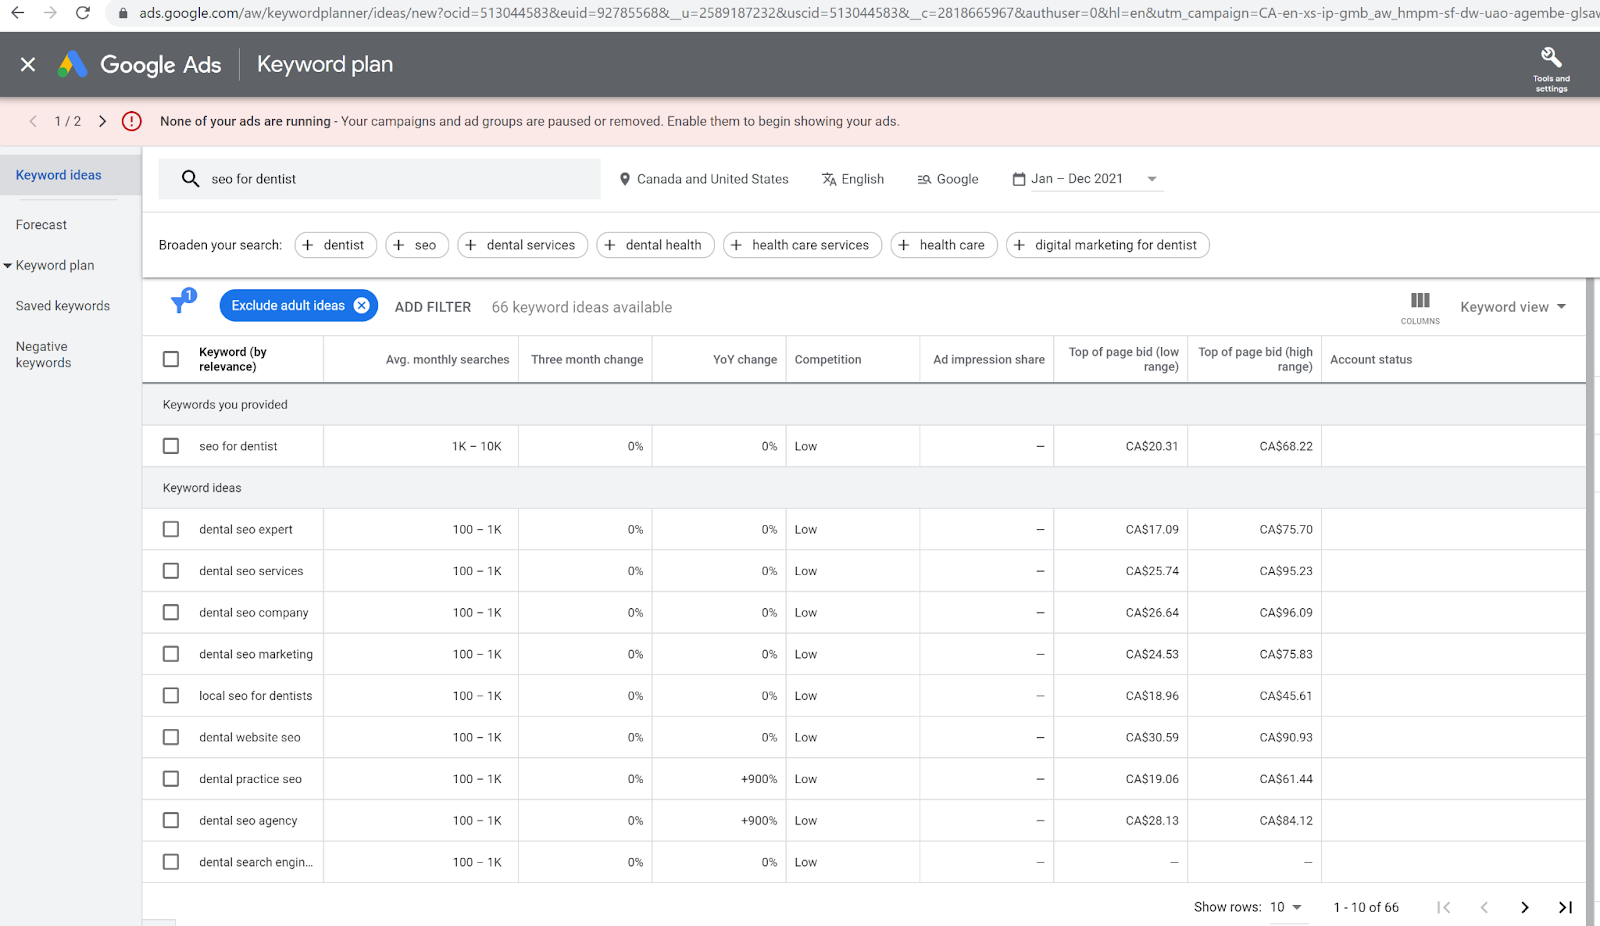
Task: Open Forecast in the left sidebar
Action: (x=42, y=225)
